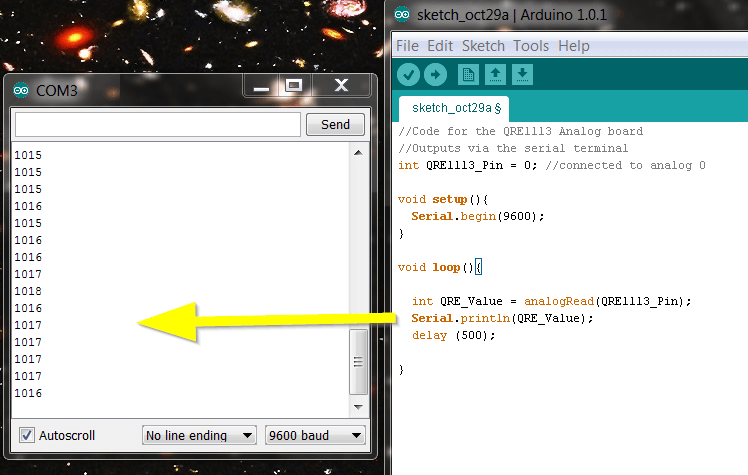The height and width of the screenshot is (475, 748).
Task: Click the void loop() line
Action: click(440, 268)
